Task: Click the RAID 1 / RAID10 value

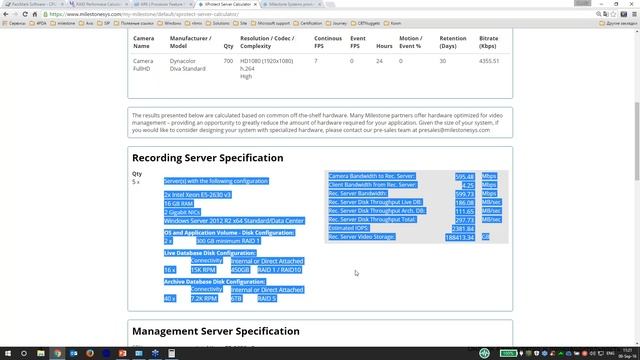Action: click(x=279, y=270)
